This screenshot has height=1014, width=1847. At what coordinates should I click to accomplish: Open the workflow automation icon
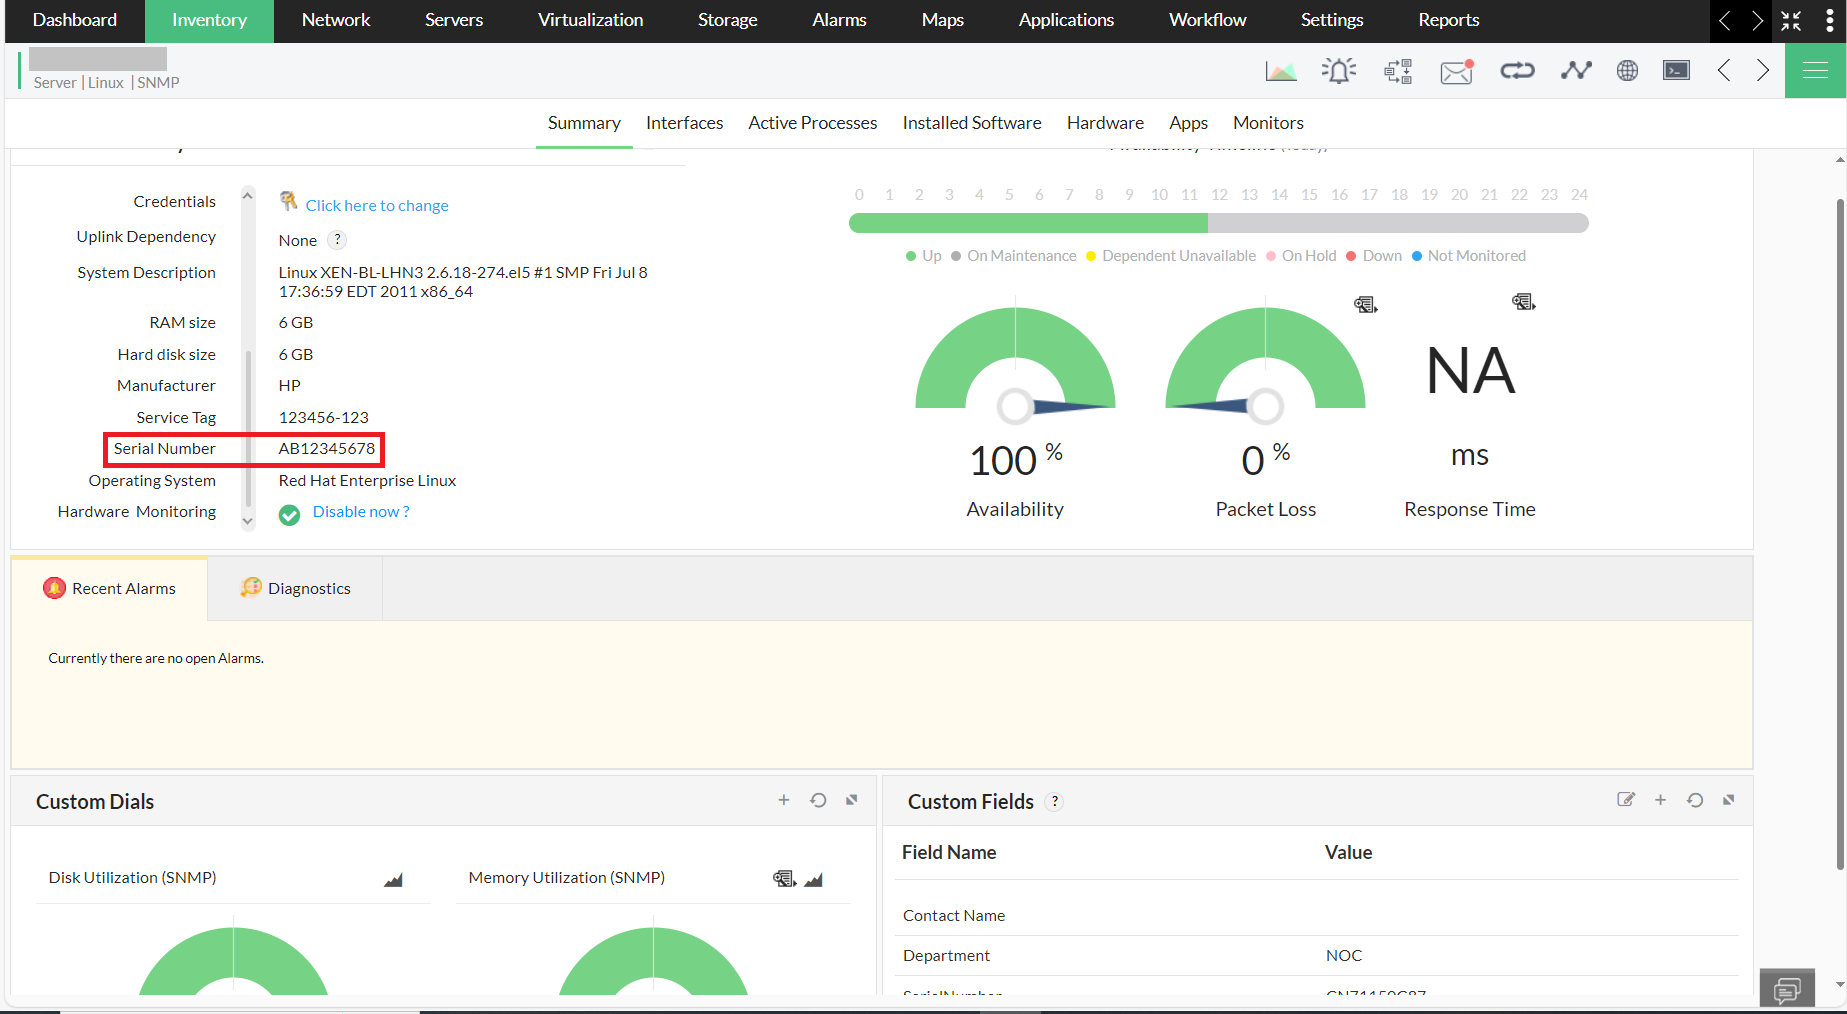pyautogui.click(x=1398, y=70)
